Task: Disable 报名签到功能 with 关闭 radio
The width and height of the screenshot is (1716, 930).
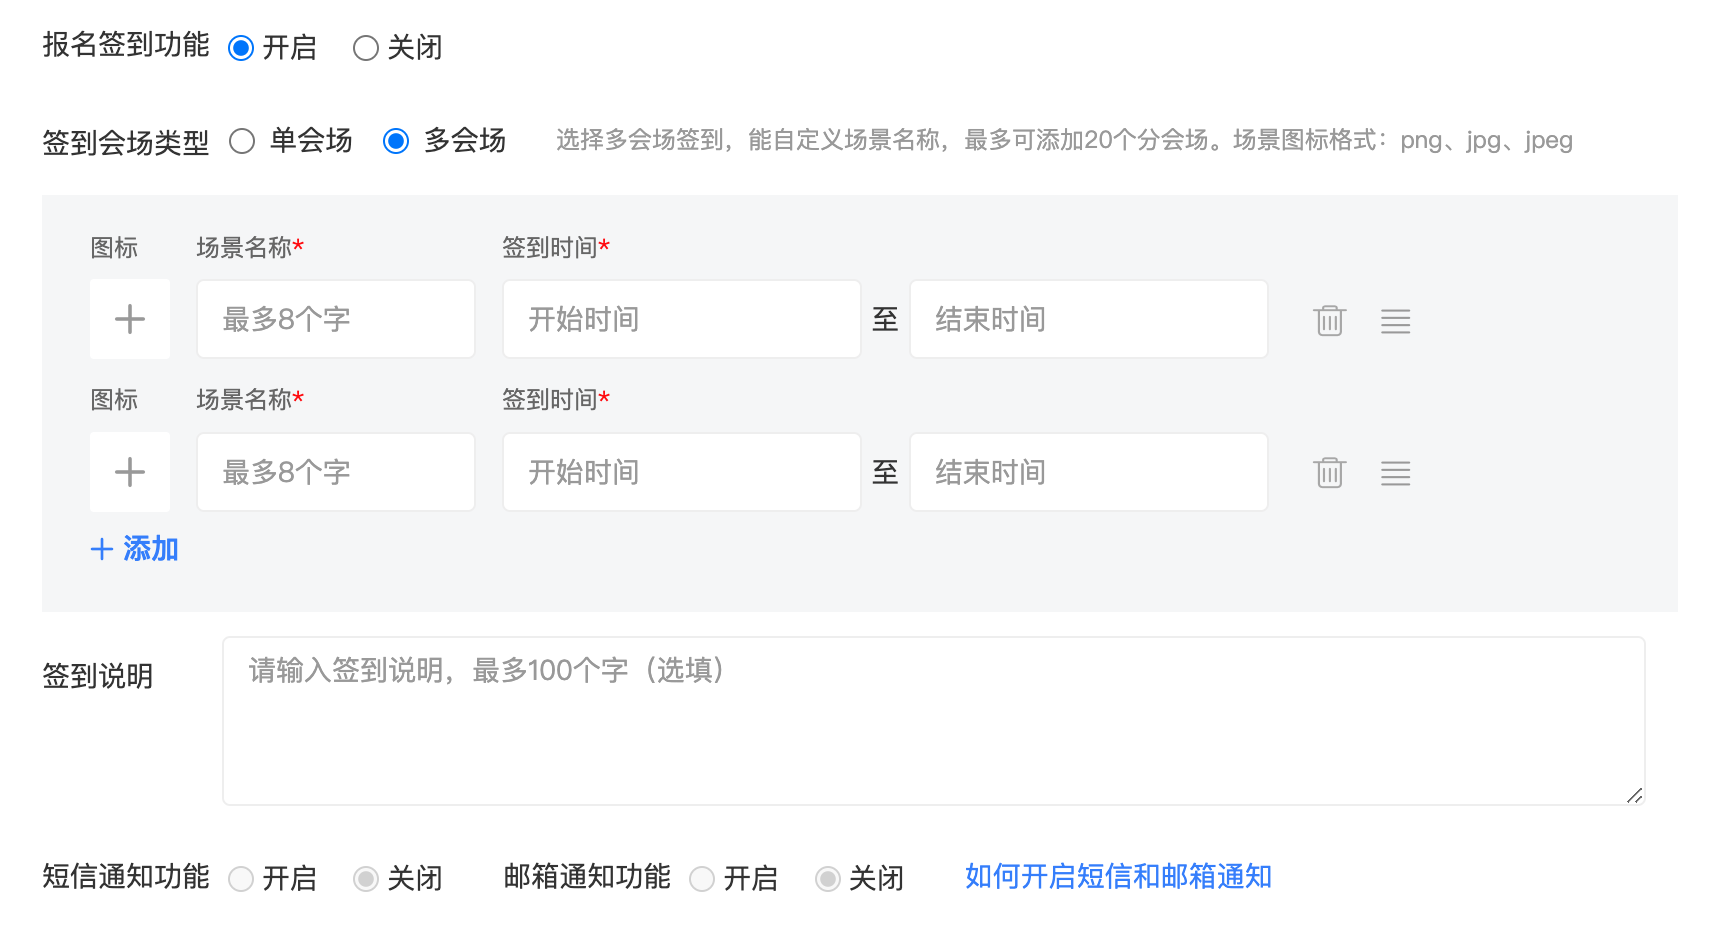Action: click(366, 48)
